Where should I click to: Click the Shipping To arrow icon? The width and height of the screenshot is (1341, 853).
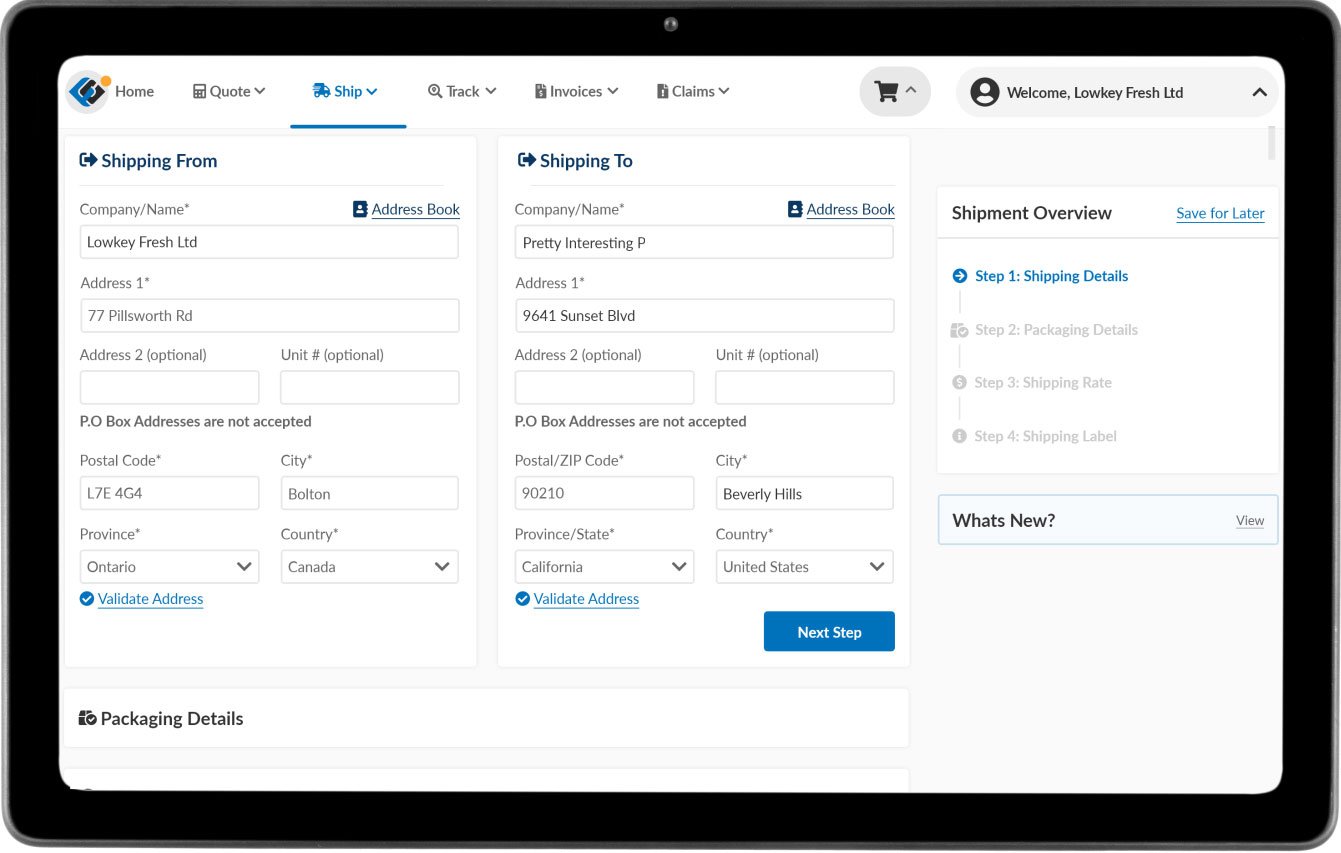tap(527, 160)
